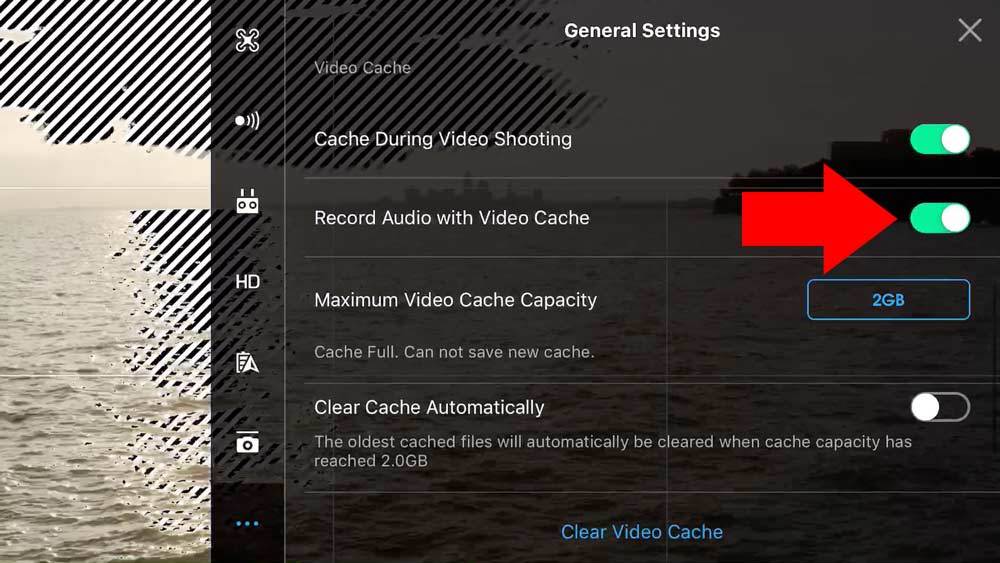Click the Cache Full warning message

click(454, 352)
